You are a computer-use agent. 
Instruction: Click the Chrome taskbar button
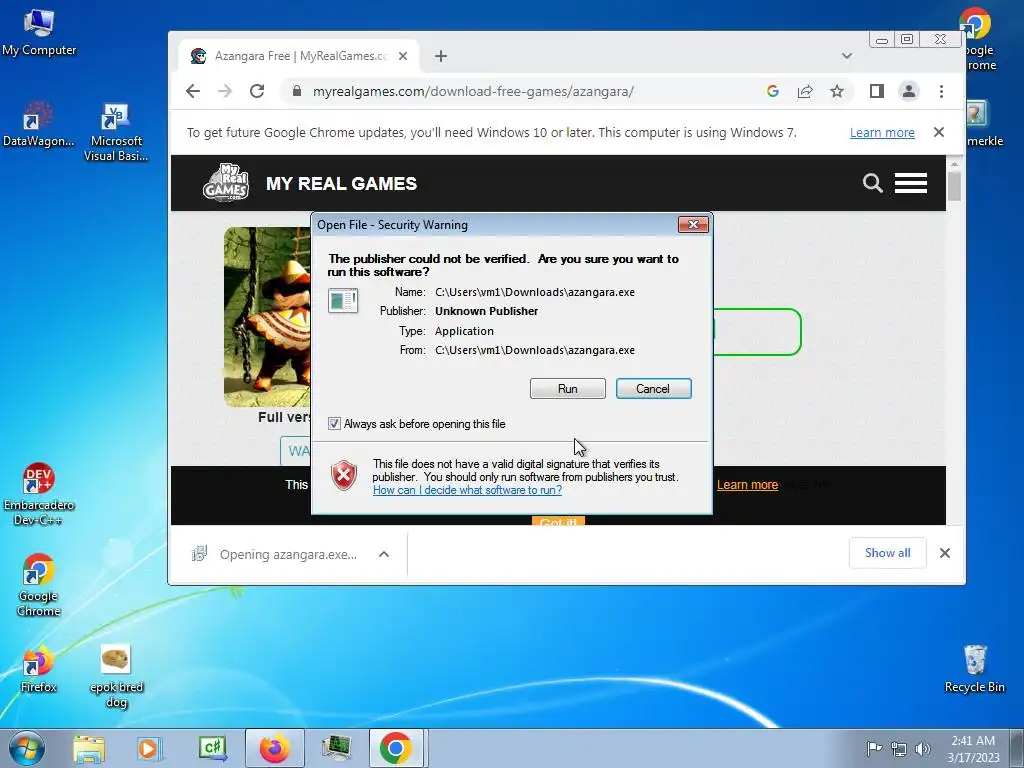tap(398, 748)
